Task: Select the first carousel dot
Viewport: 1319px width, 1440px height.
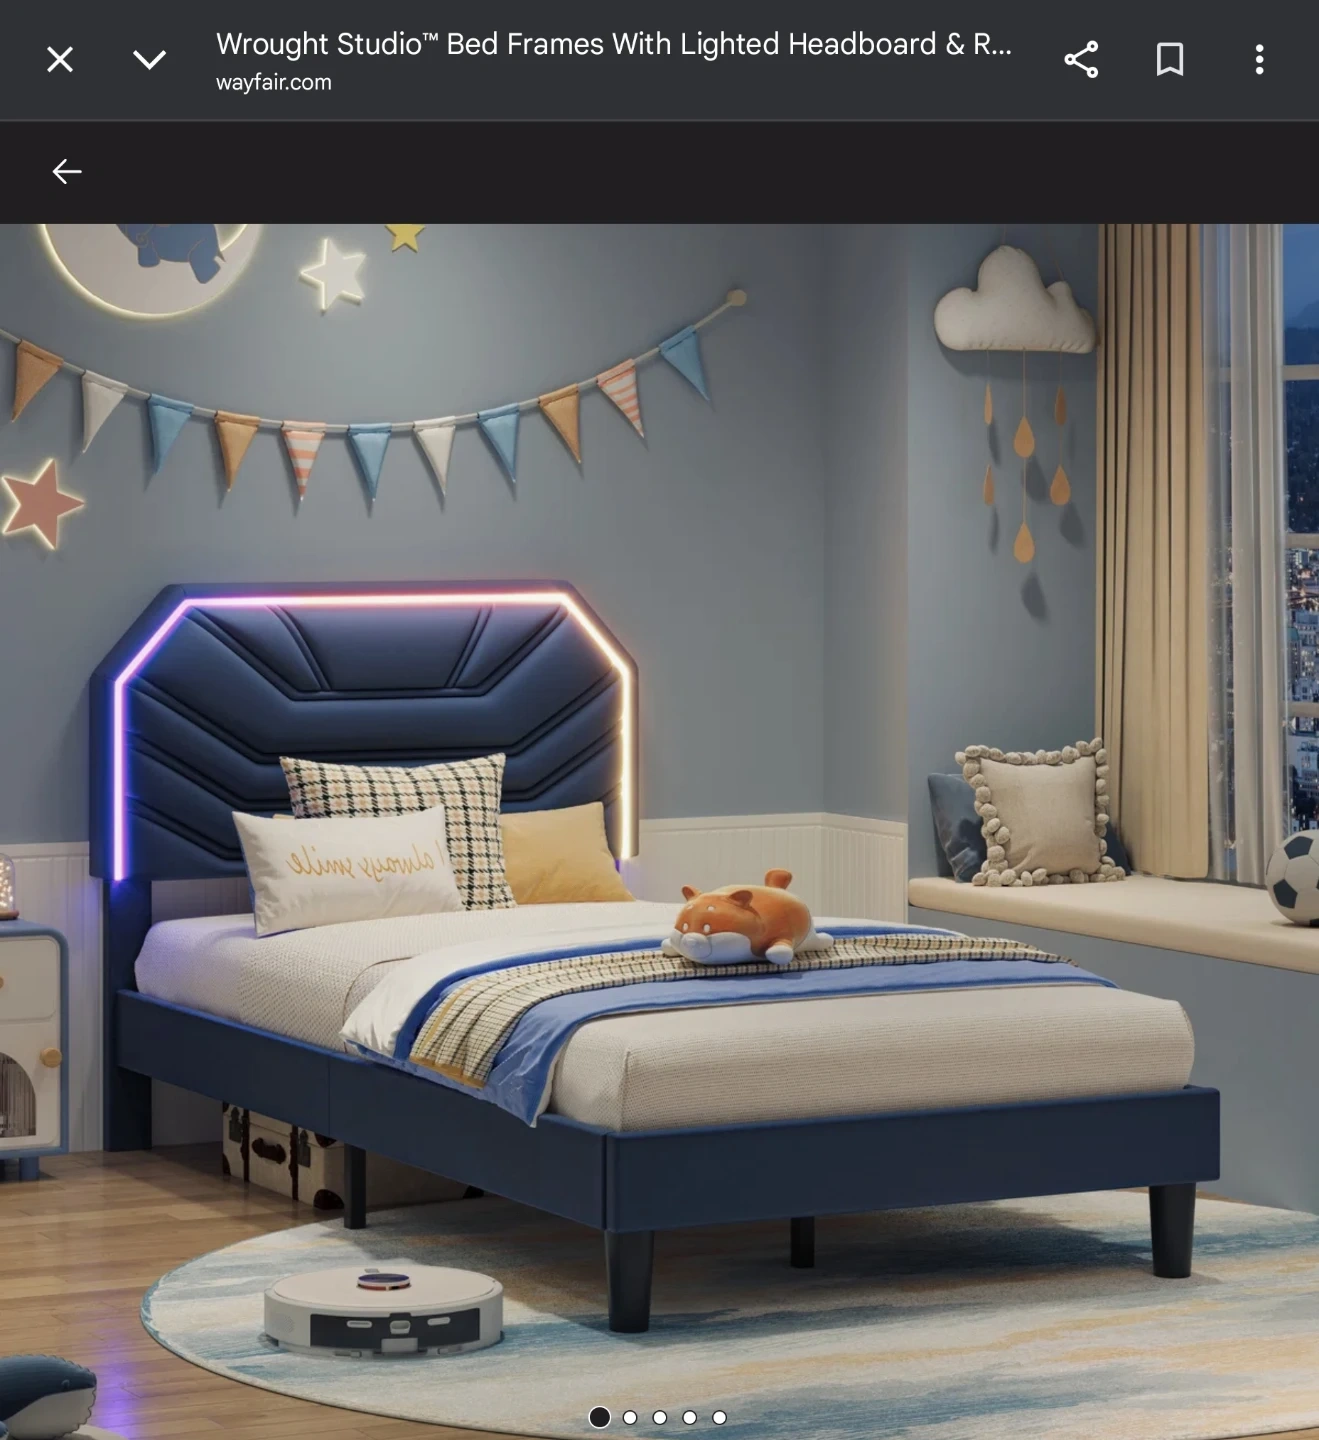Action: click(600, 1417)
